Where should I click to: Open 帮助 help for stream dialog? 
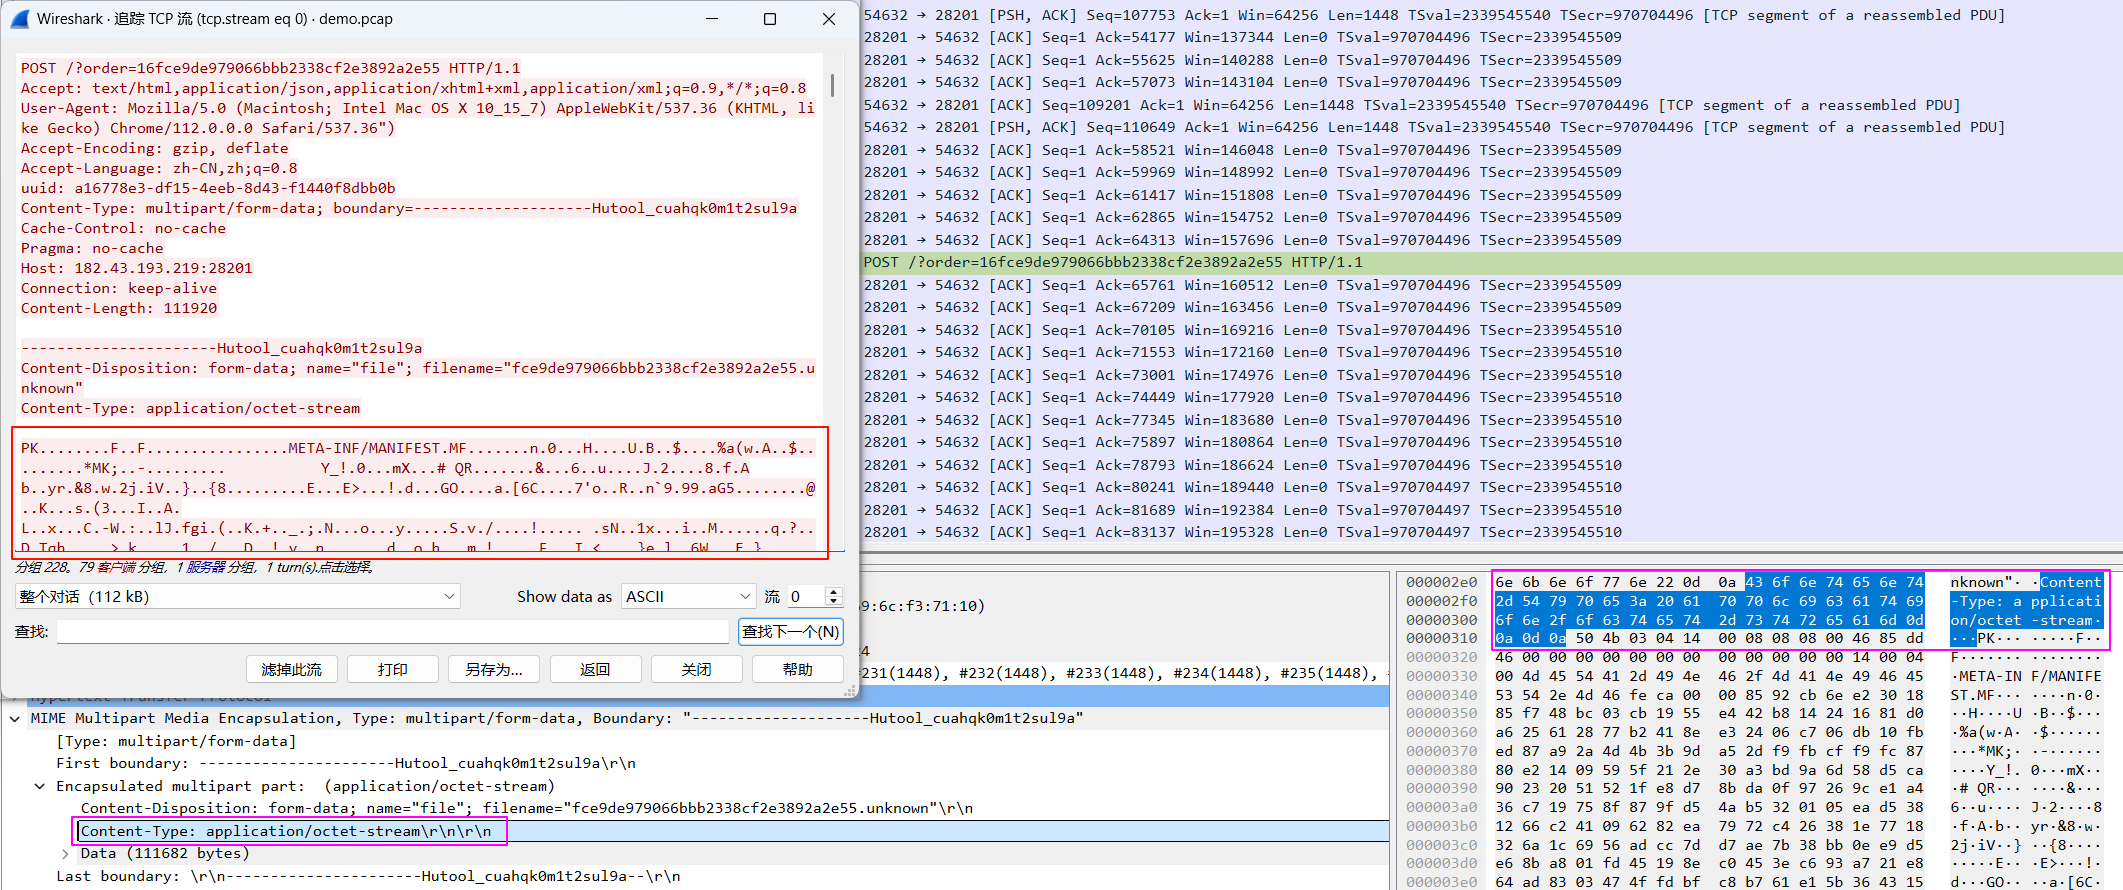797,669
